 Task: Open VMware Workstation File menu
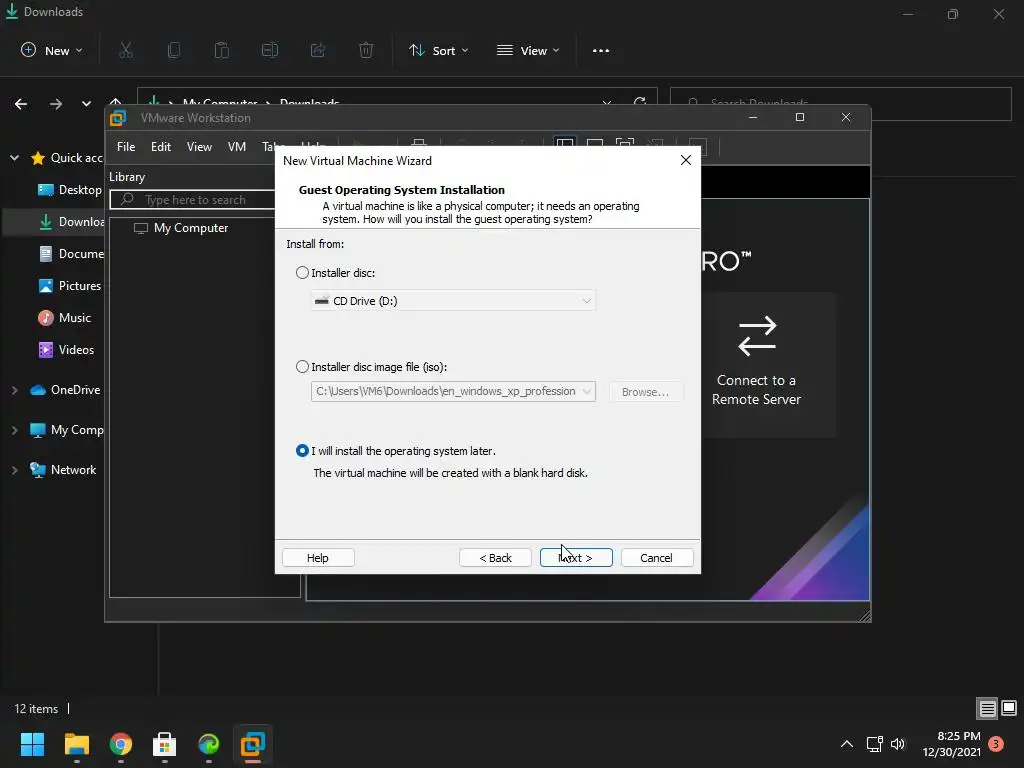126,147
